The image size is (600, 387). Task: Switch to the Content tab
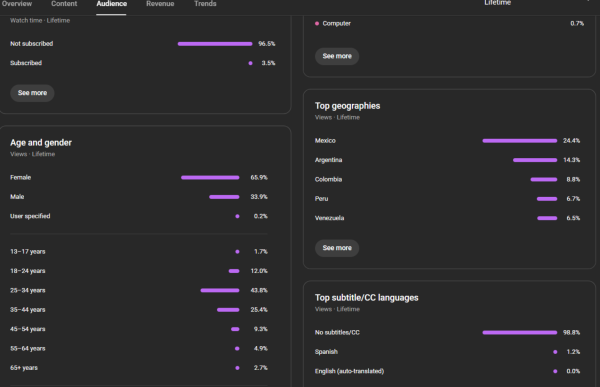[64, 4]
